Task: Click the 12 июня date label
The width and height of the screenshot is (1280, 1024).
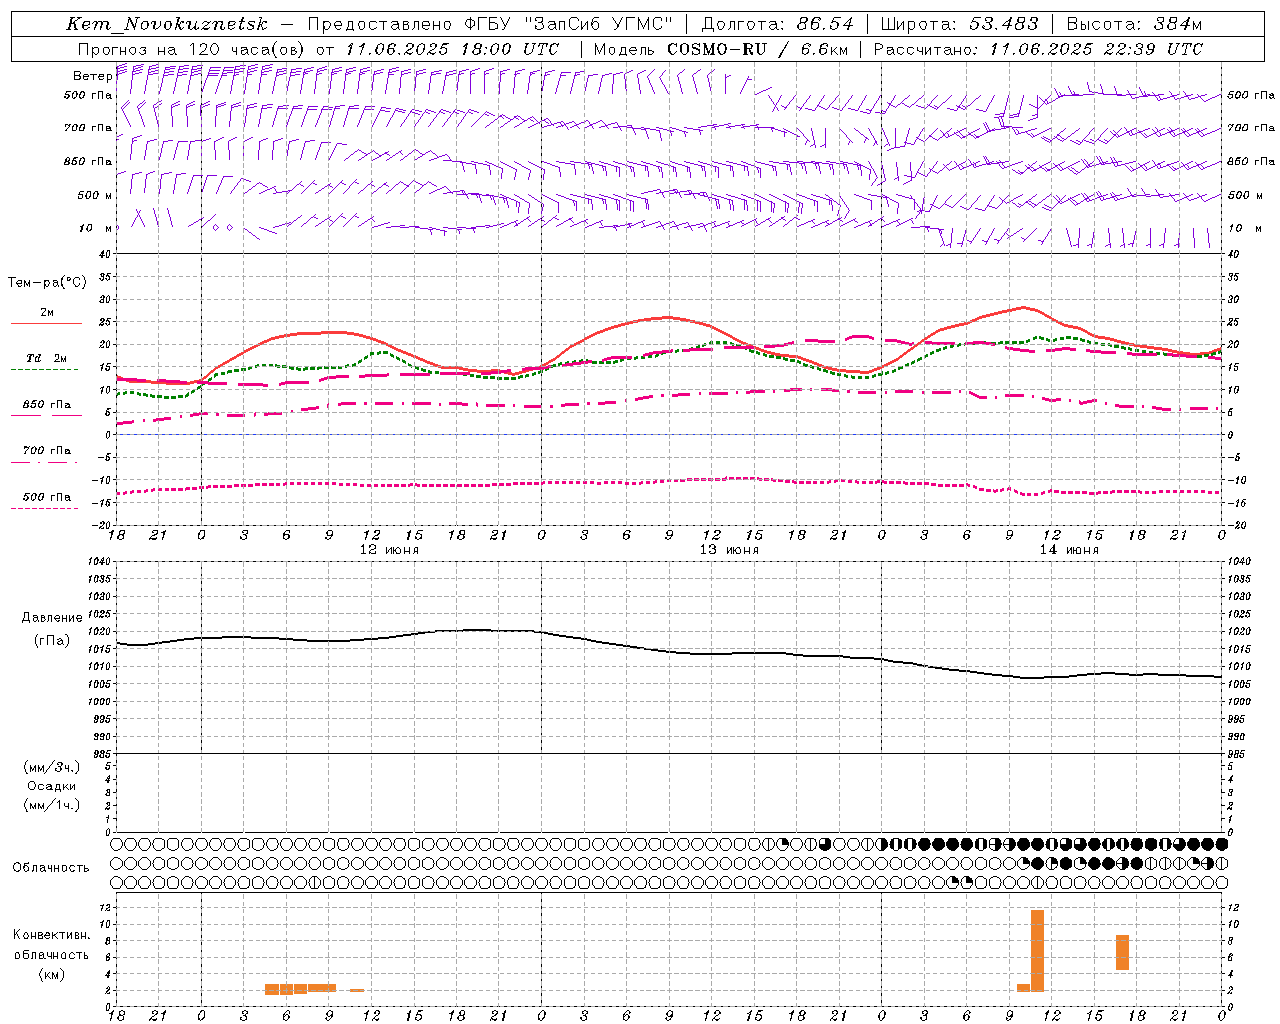Action: pyautogui.click(x=389, y=550)
